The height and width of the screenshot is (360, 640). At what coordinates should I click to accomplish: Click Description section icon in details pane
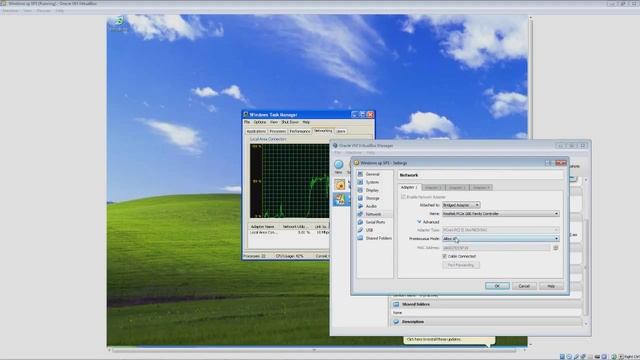click(x=396, y=322)
